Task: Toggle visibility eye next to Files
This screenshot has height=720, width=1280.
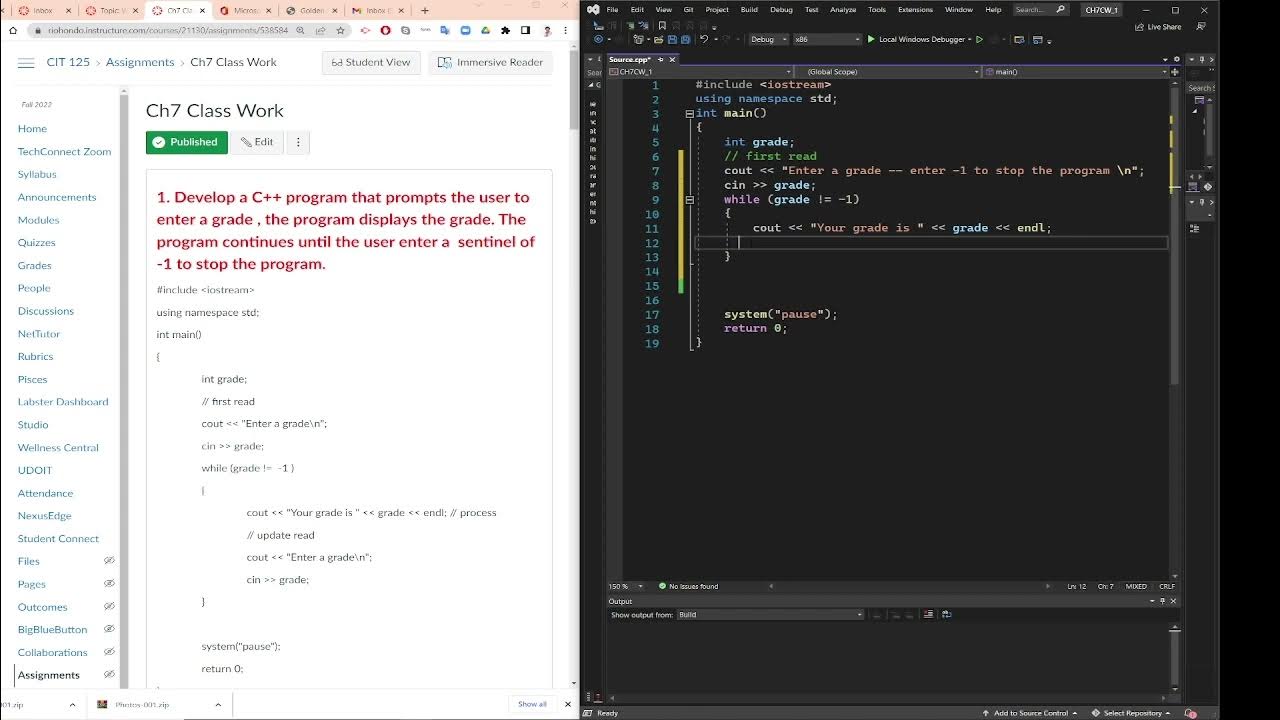Action: [109, 561]
